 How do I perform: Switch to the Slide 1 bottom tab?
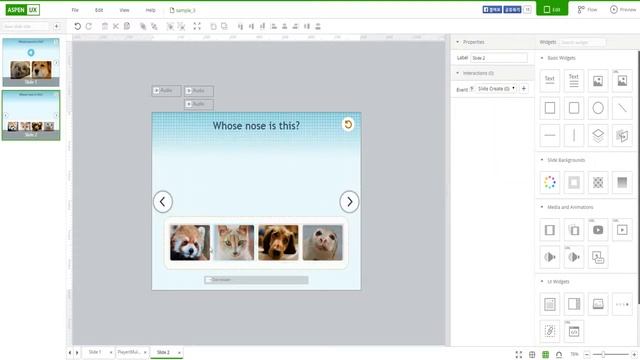click(x=95, y=352)
